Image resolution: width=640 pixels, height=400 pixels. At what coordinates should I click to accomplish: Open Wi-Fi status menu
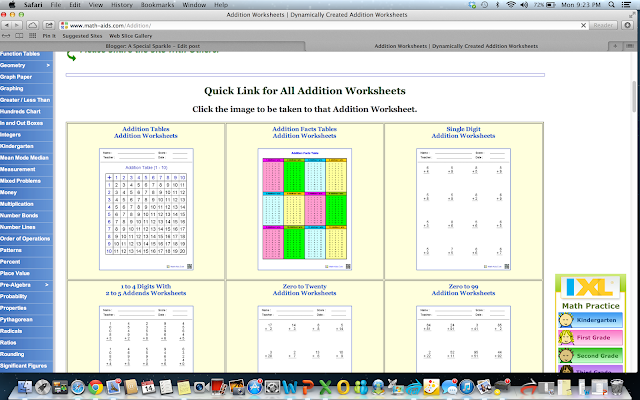coord(511,5)
